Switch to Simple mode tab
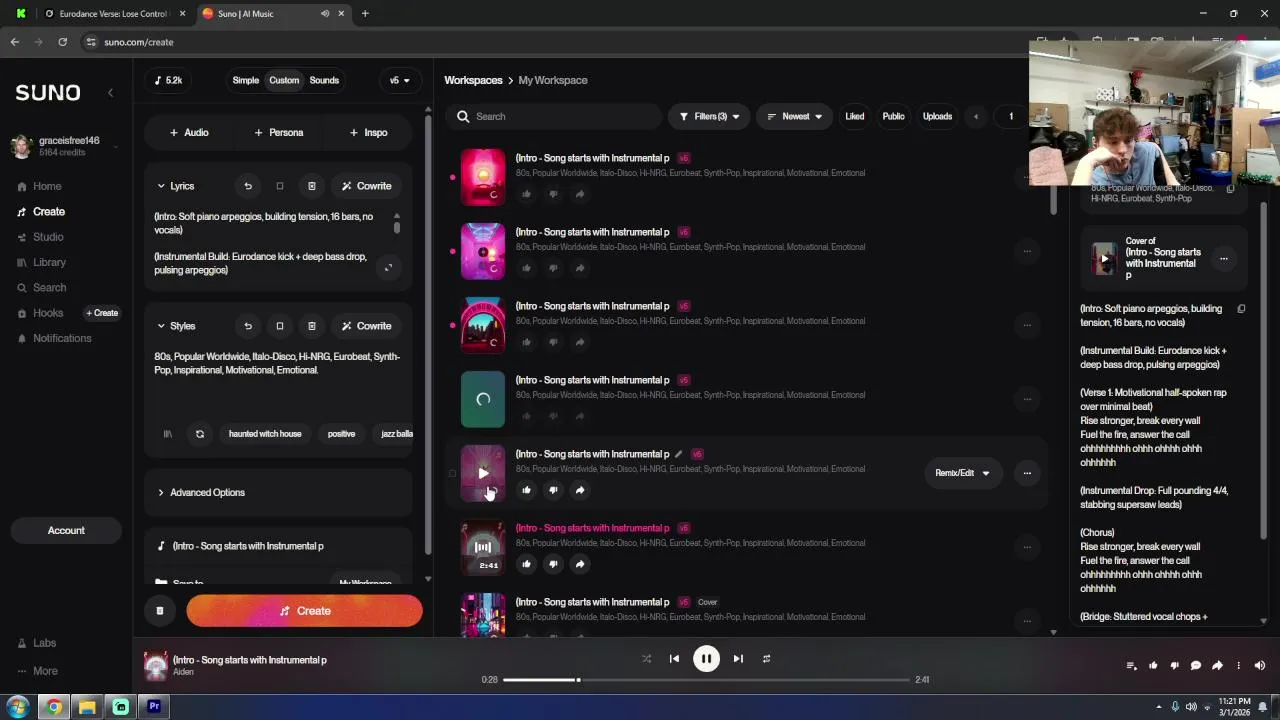The width and height of the screenshot is (1280, 720). tap(246, 81)
